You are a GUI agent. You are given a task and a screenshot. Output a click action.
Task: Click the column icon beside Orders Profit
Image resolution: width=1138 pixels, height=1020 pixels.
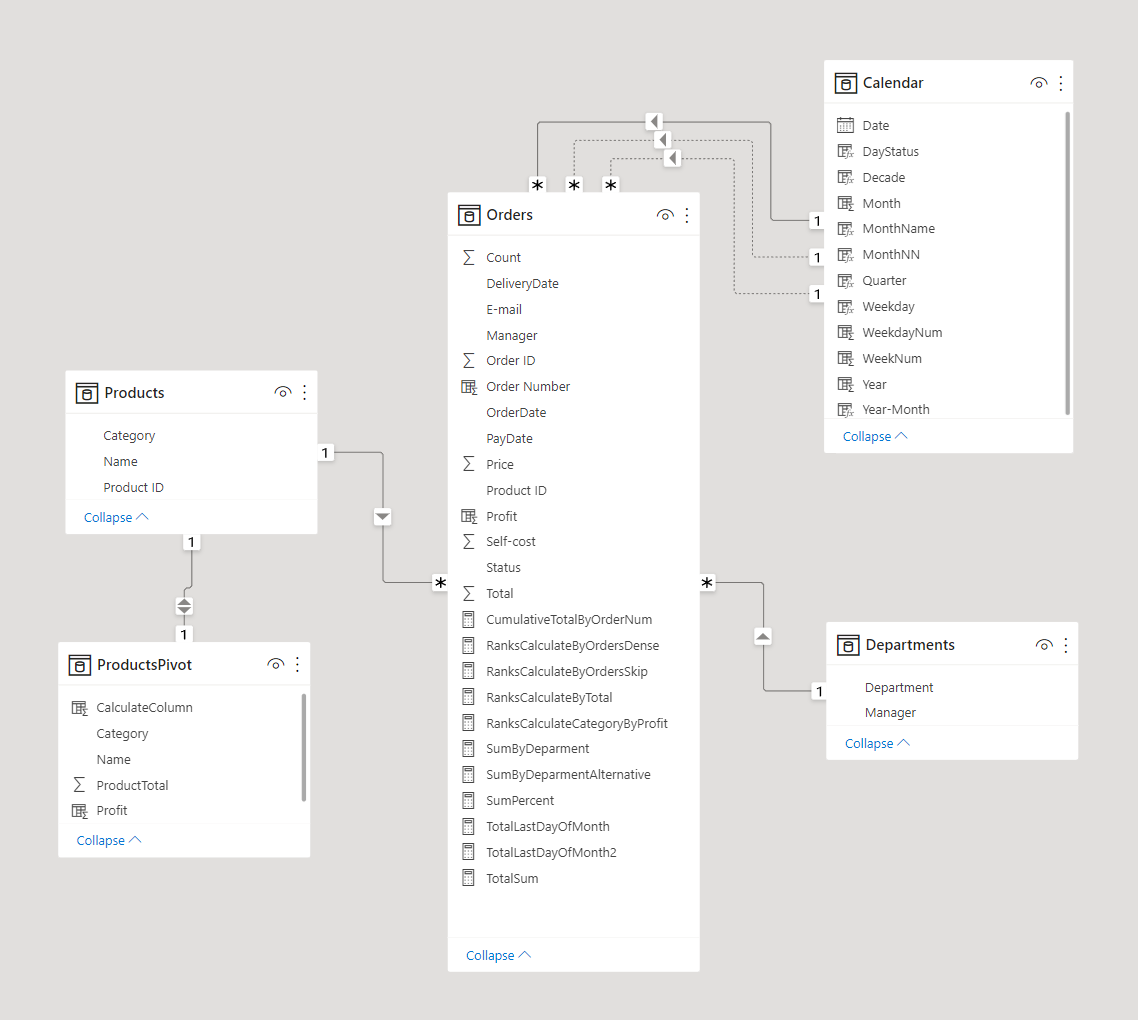[469, 517]
